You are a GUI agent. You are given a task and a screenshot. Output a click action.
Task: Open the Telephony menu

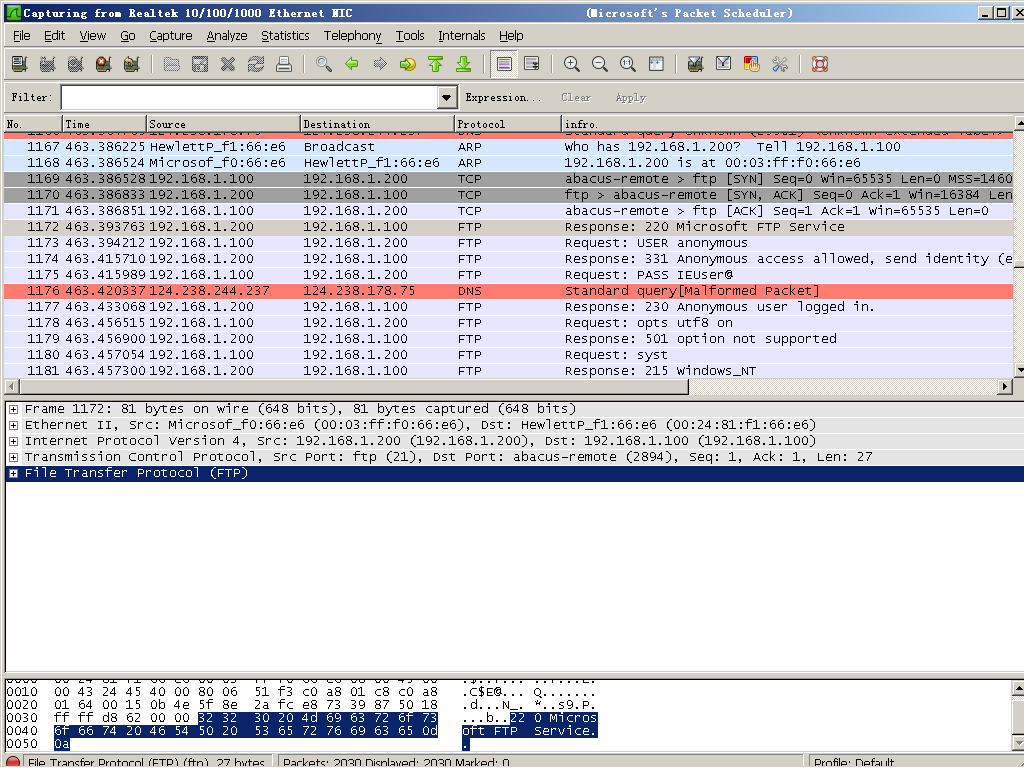pyautogui.click(x=352, y=36)
